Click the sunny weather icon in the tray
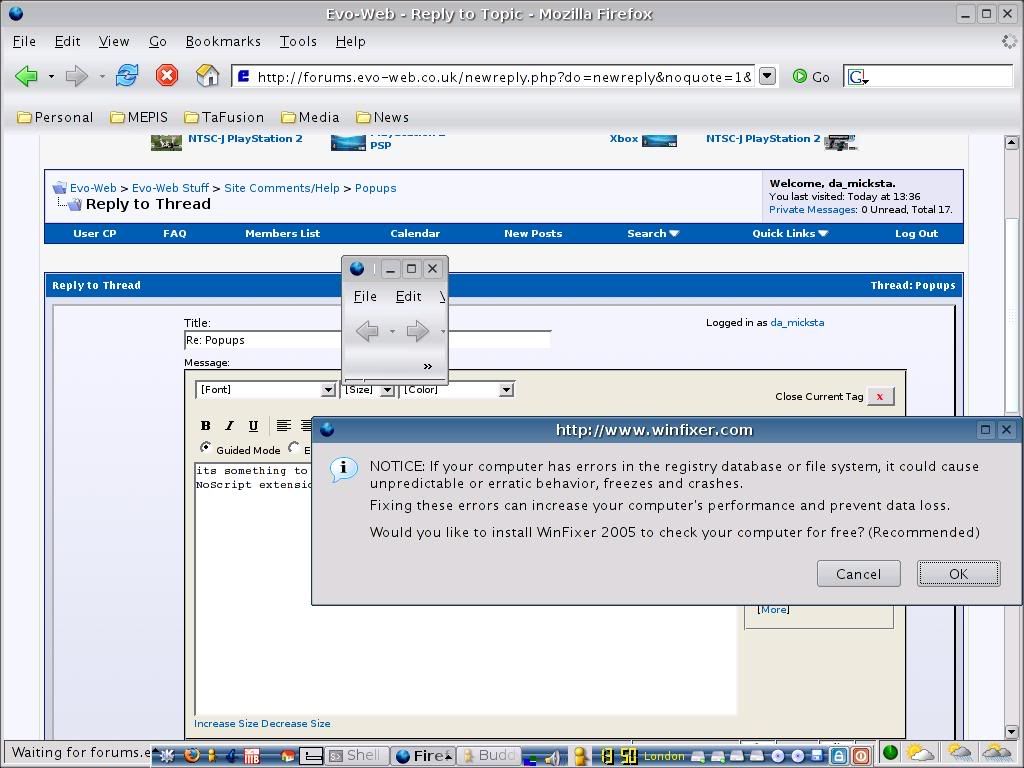Screen dimensions: 1024x768 click(x=918, y=753)
